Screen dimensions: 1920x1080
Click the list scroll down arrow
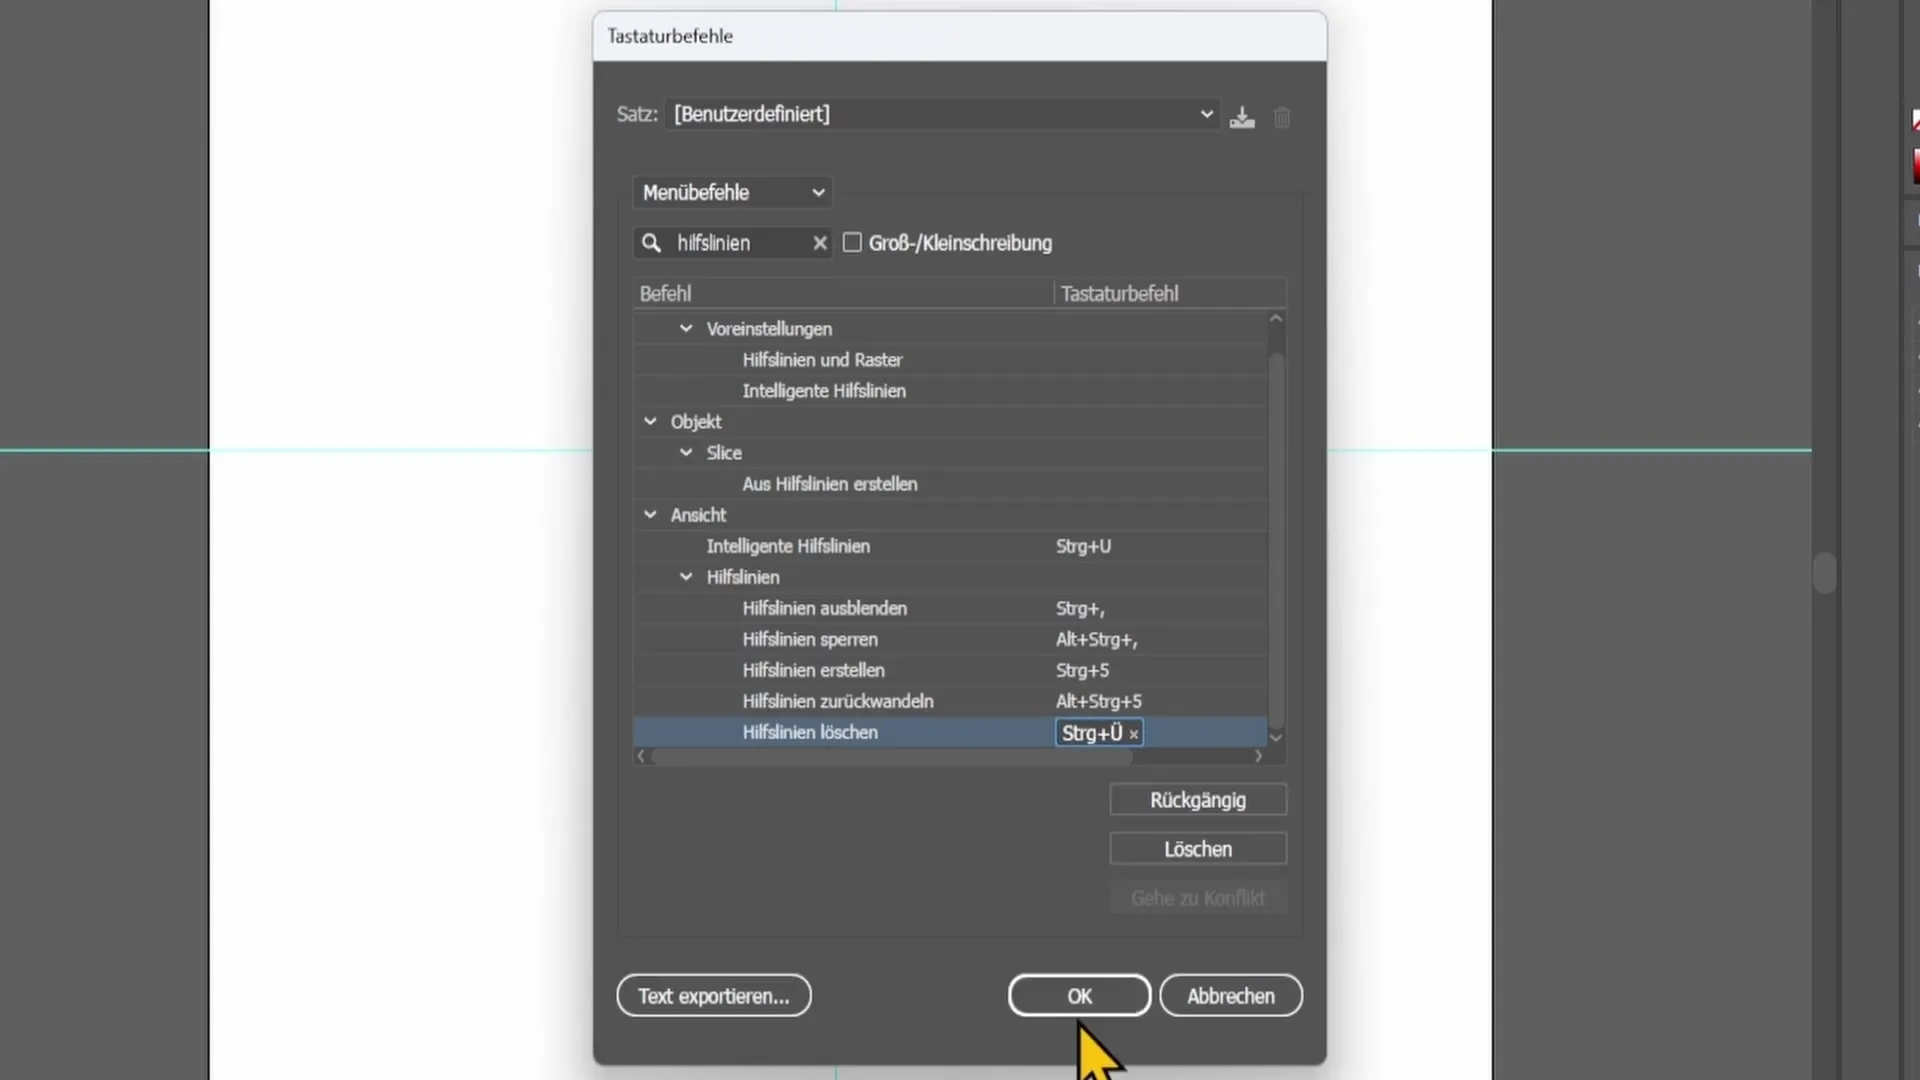1275,737
